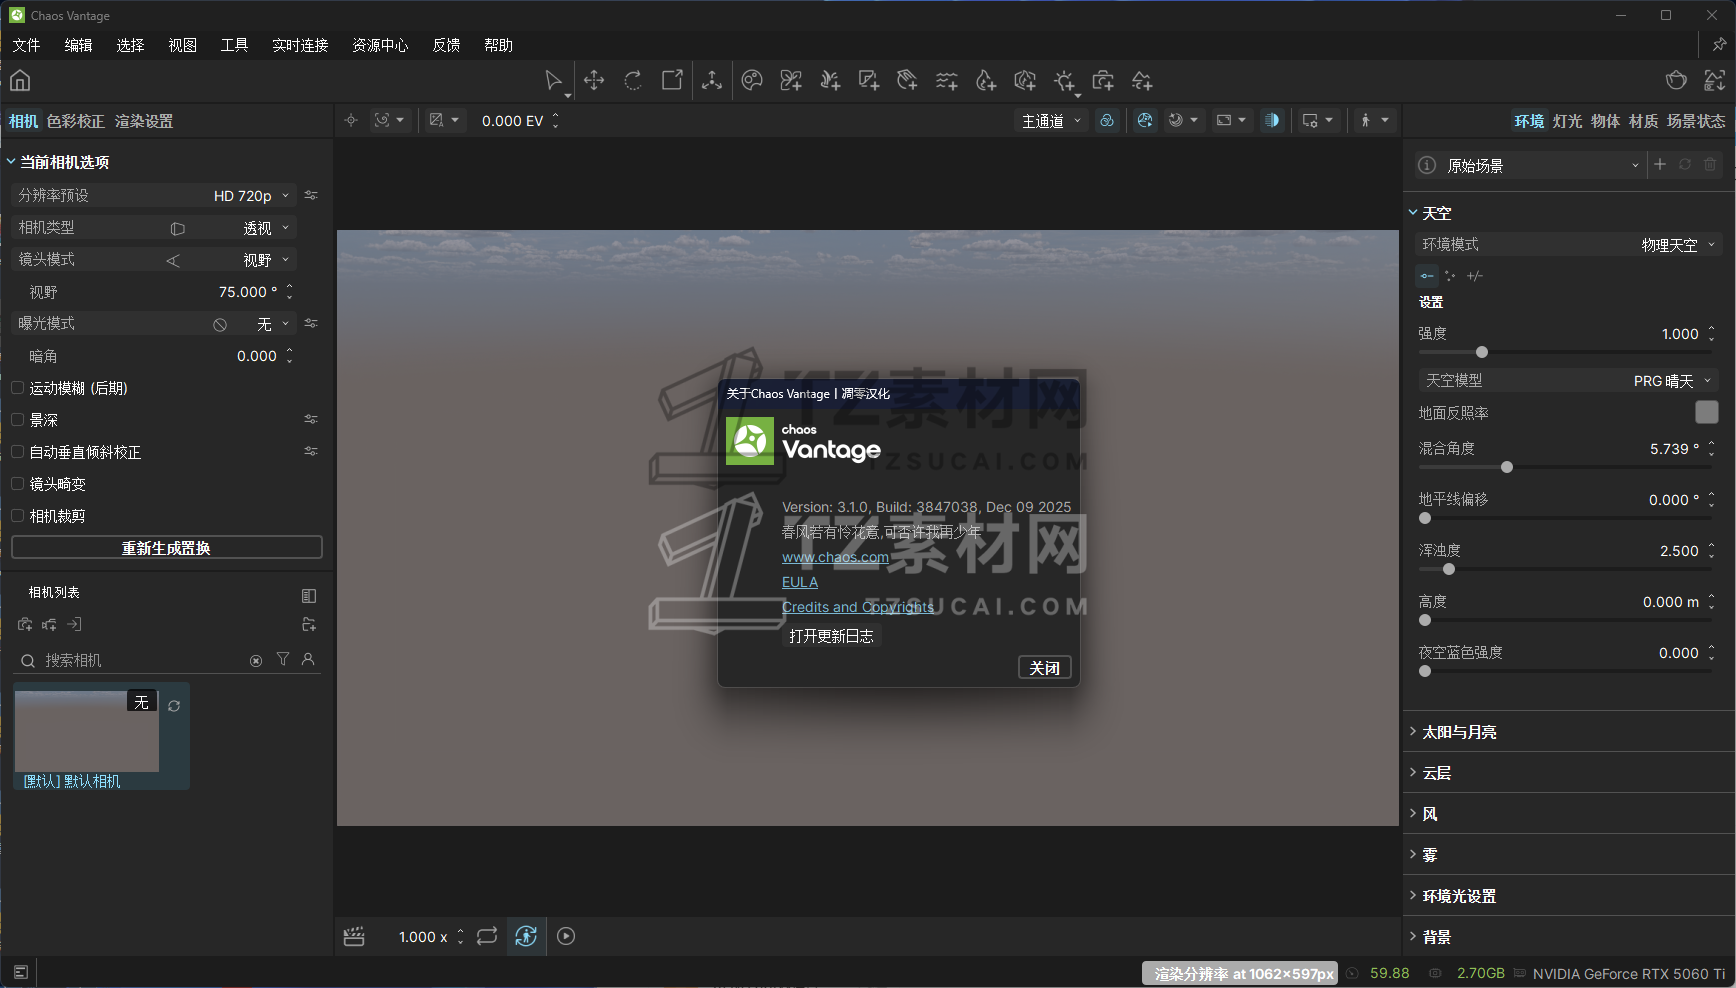Select the Rotate tool in the toolbar
This screenshot has height=988, width=1736.
(633, 80)
